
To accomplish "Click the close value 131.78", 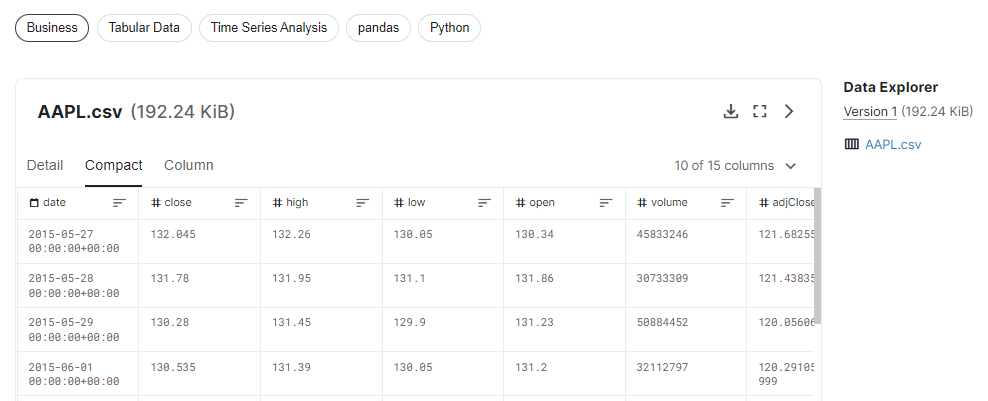I will click(169, 279).
